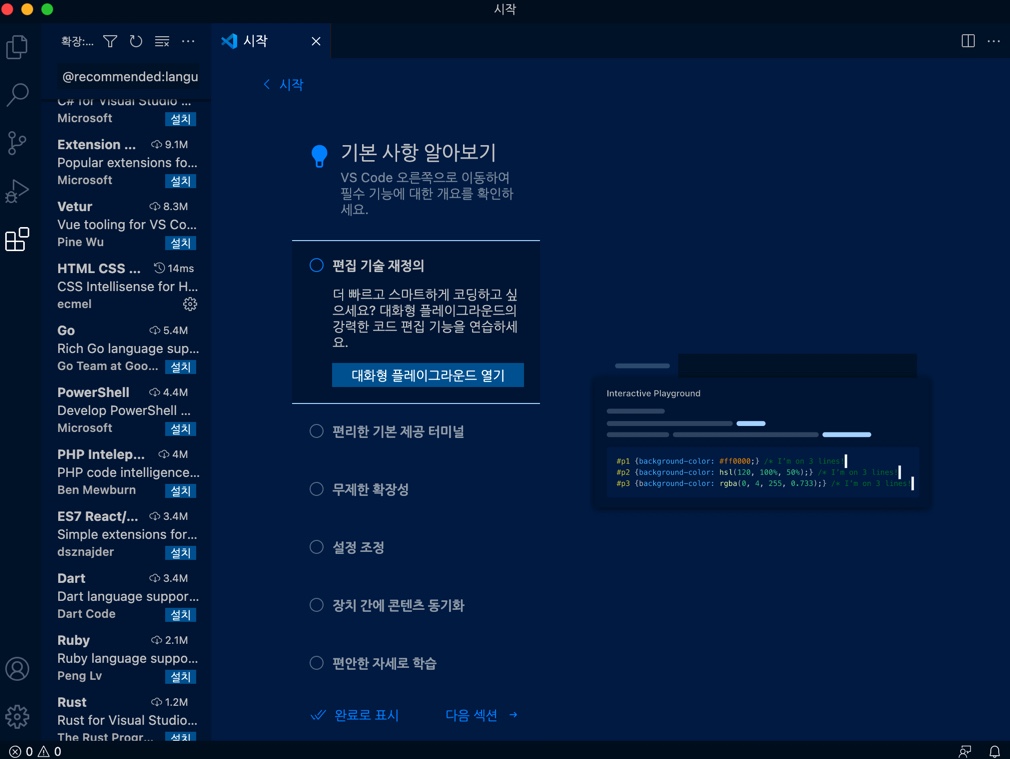This screenshot has width=1010, height=759.
Task: Click the Interactive Playground preview image
Action: (x=761, y=431)
